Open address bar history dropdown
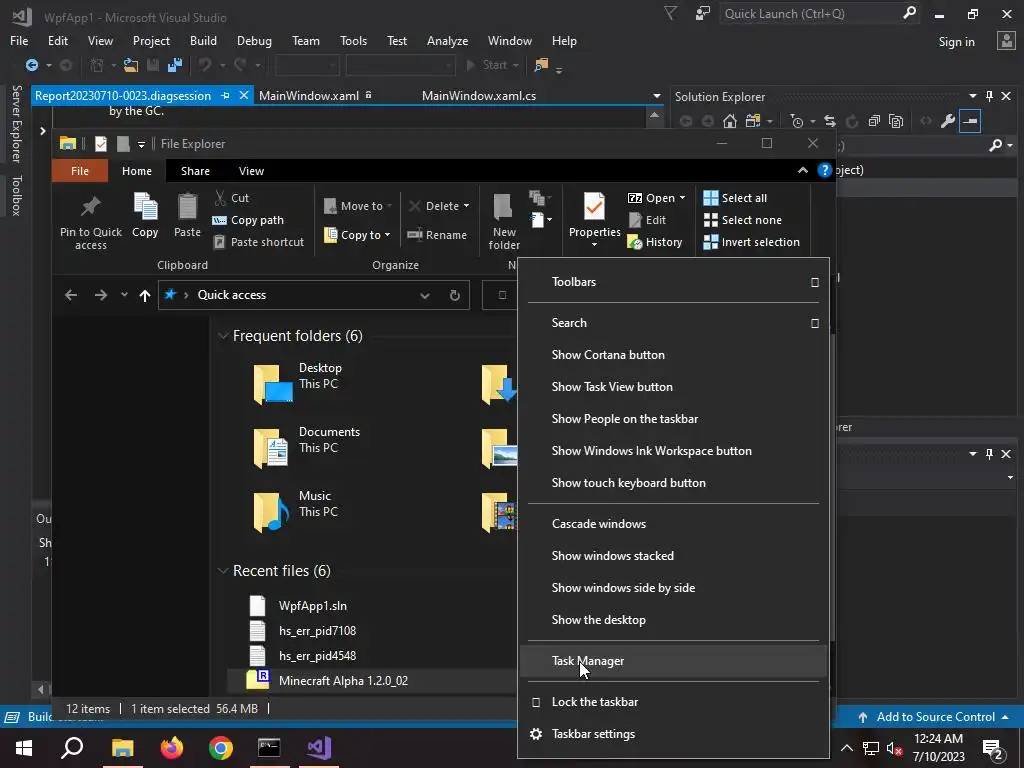The width and height of the screenshot is (1024, 768). click(425, 295)
